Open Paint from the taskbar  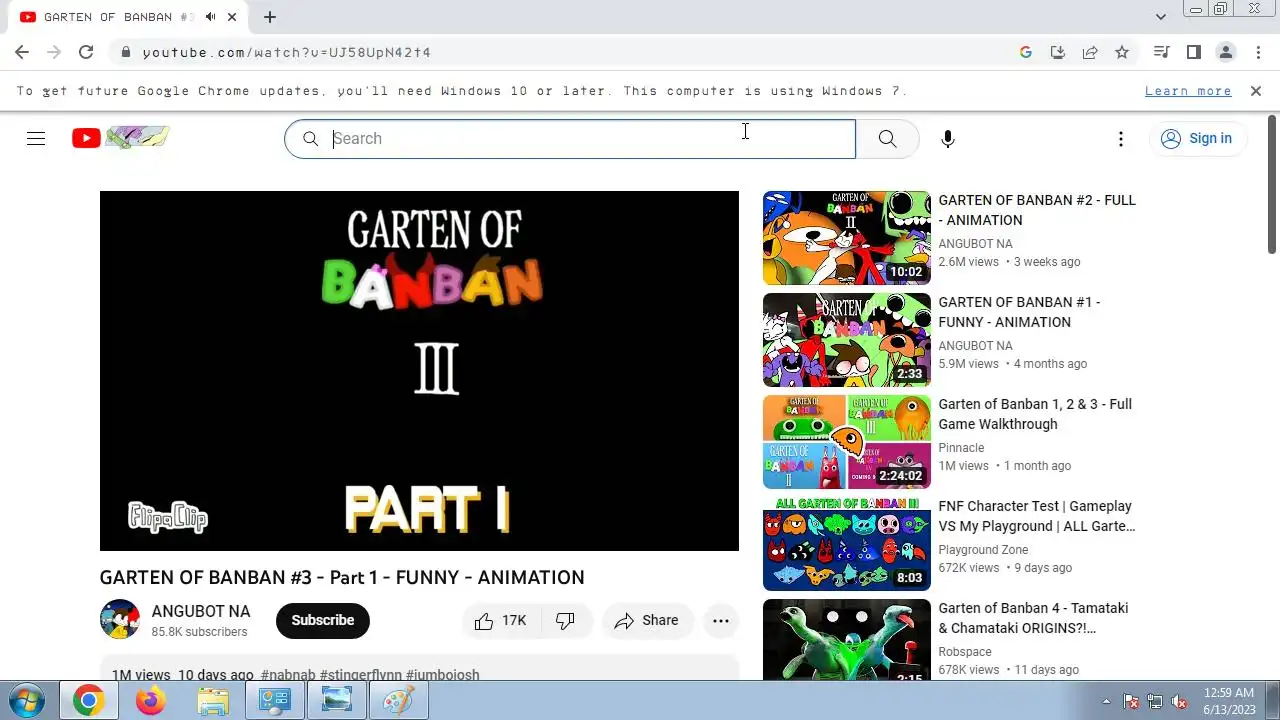click(399, 702)
